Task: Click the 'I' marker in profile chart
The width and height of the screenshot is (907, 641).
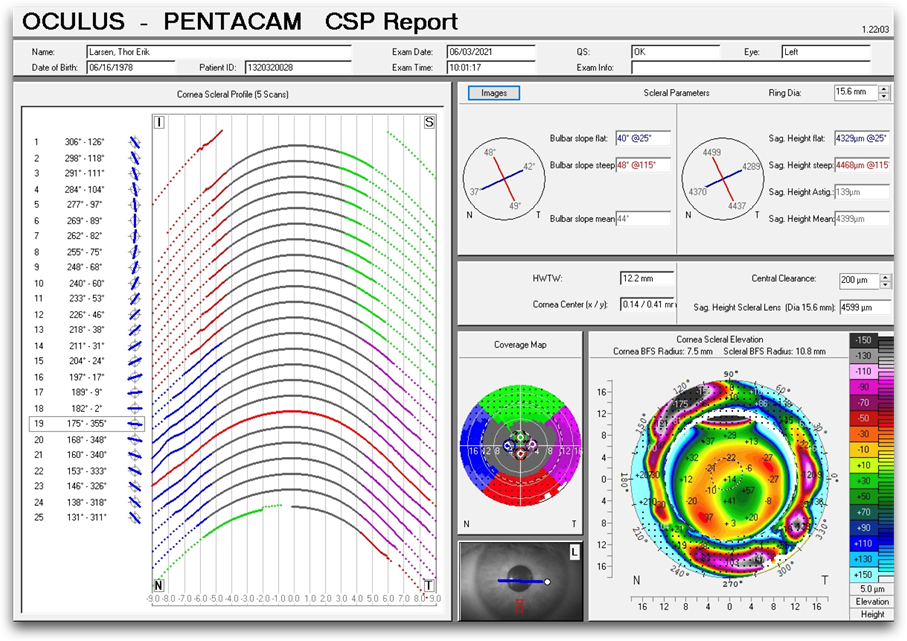Action: coord(158,122)
